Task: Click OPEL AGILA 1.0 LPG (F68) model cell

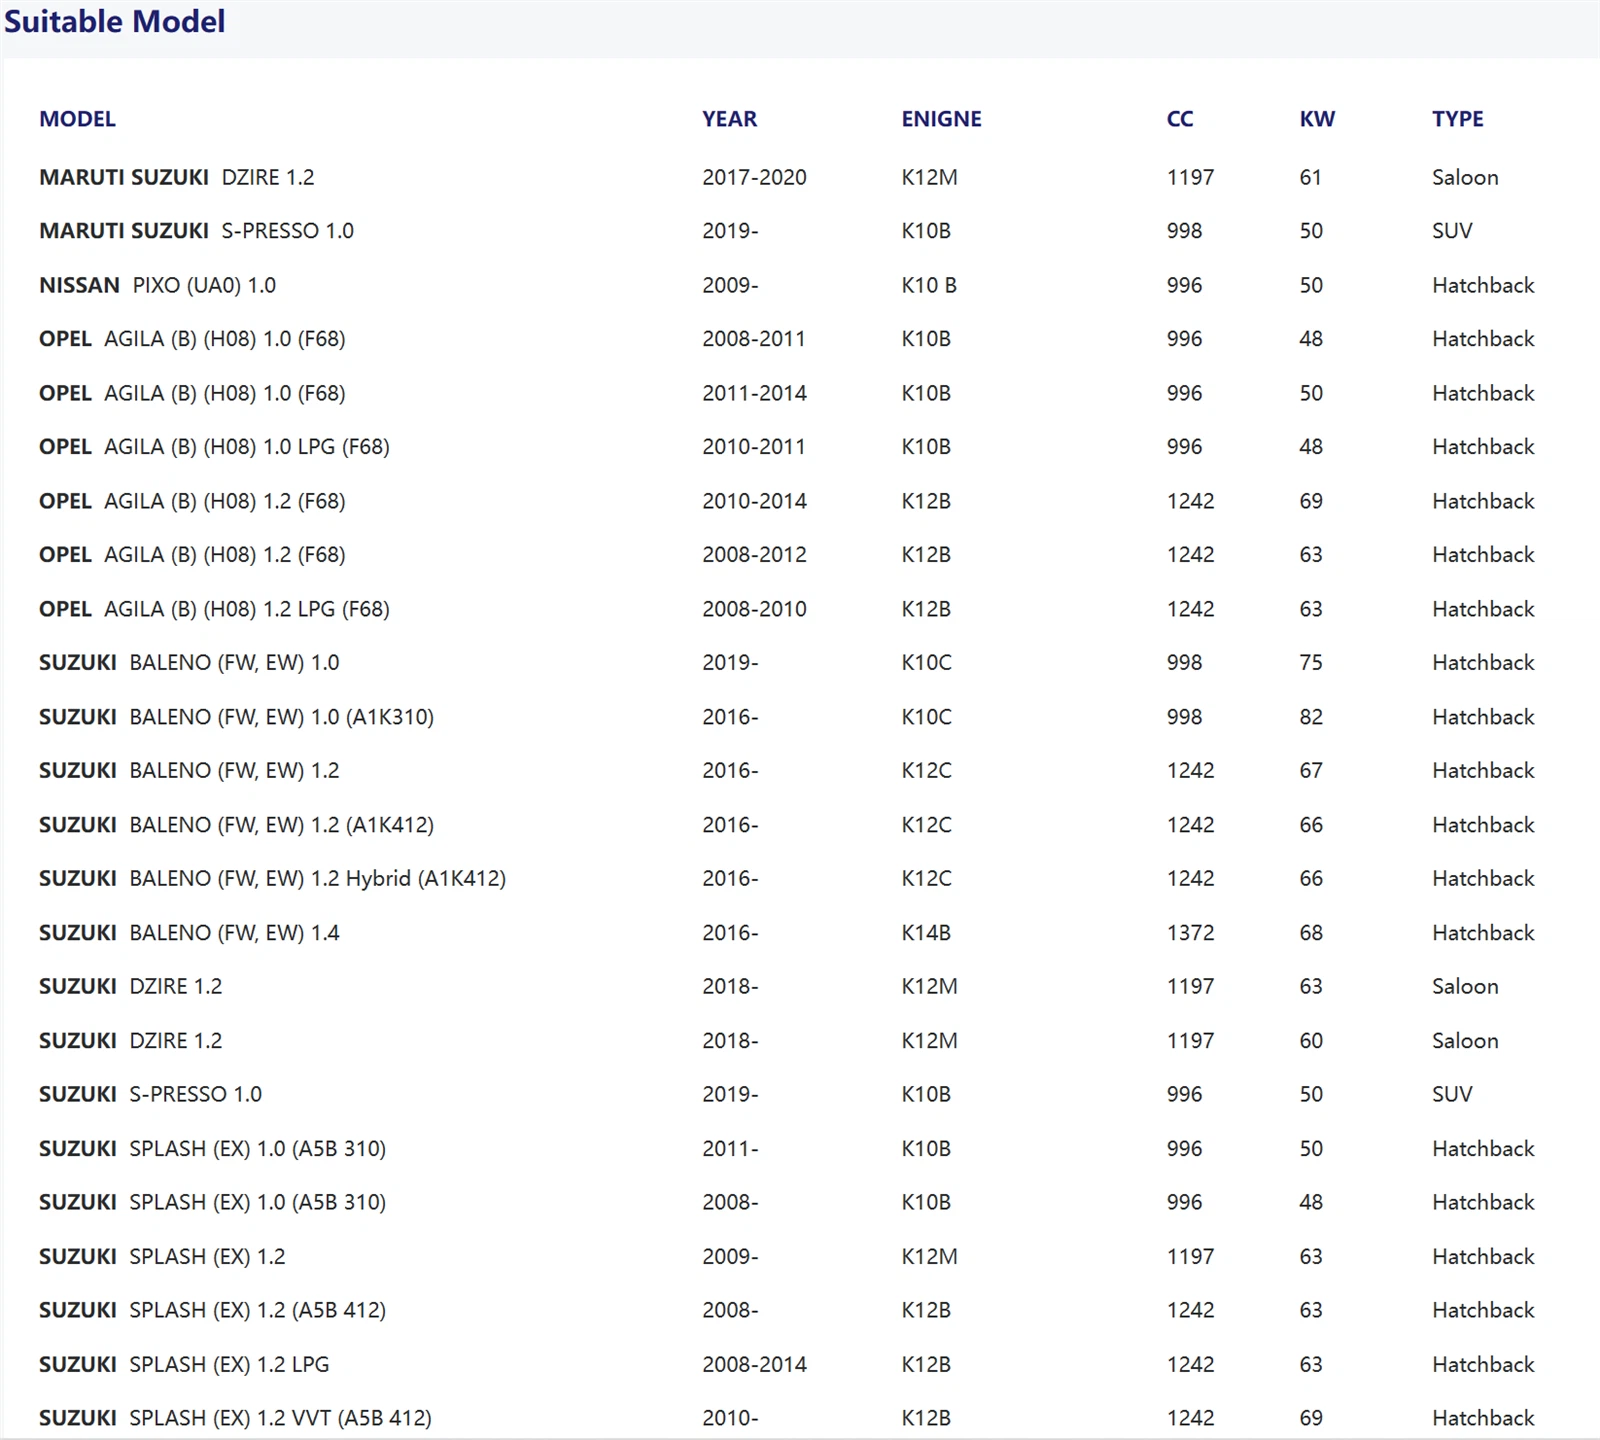Action: point(215,447)
